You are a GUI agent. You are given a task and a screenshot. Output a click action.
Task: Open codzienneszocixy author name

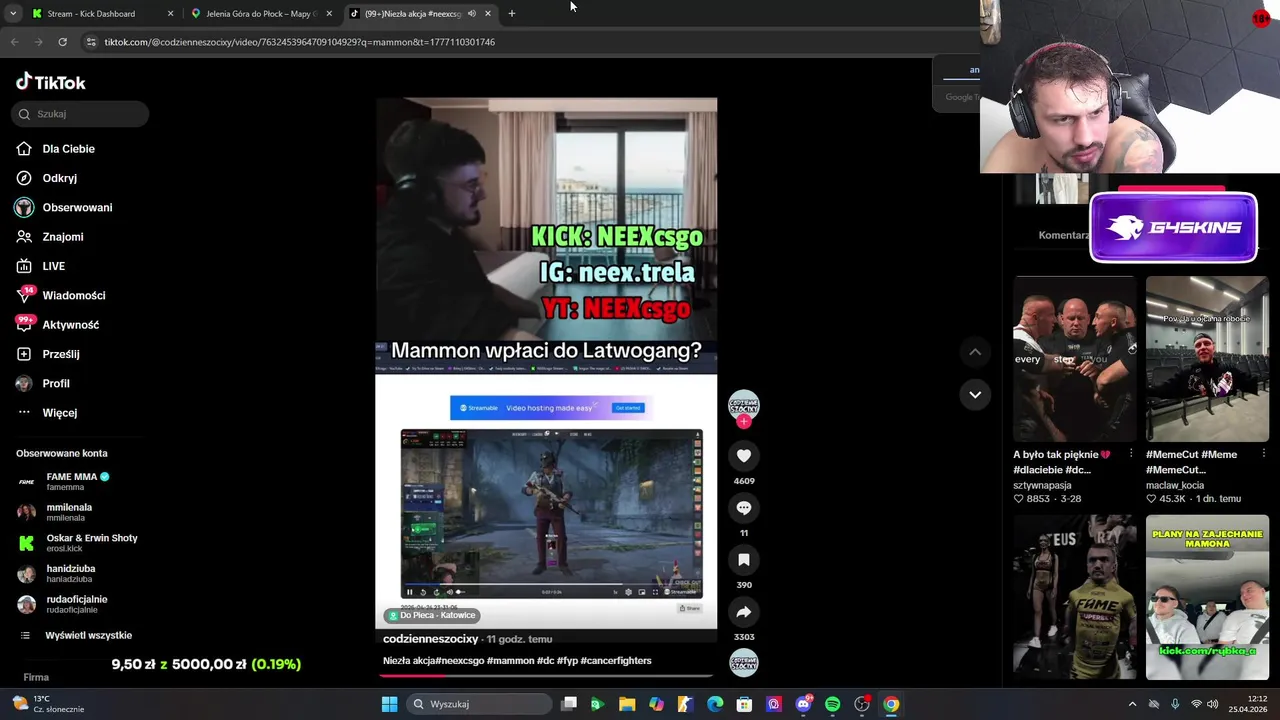[431, 639]
